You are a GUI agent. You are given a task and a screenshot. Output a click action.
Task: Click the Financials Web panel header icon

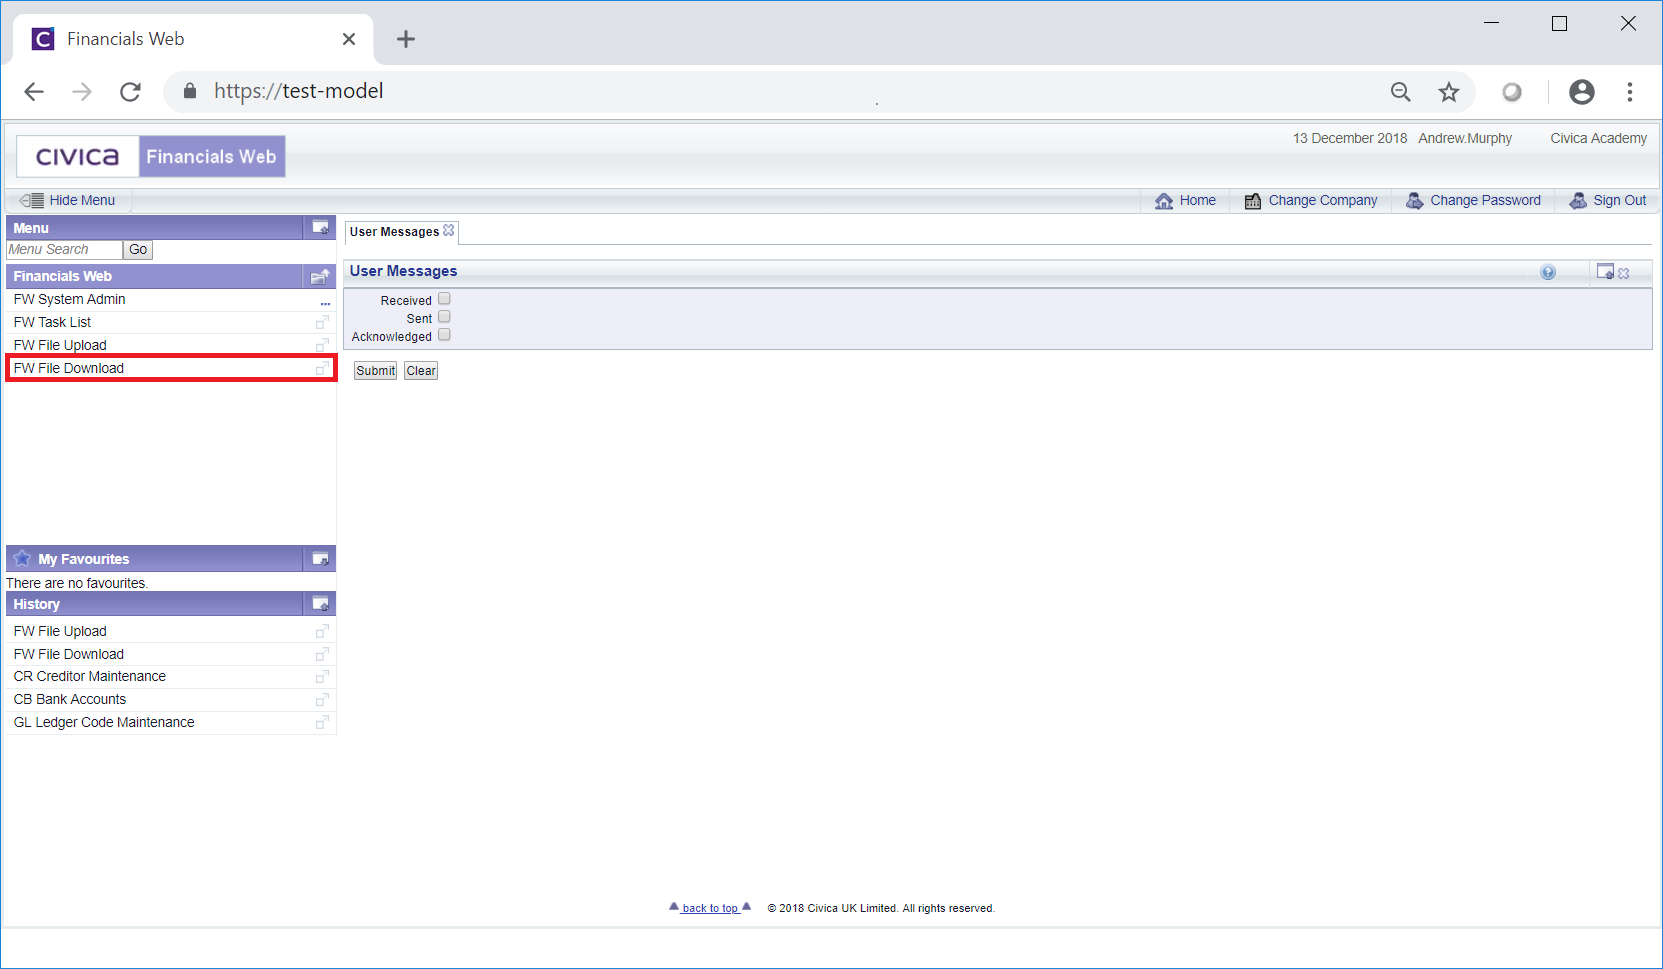click(x=320, y=277)
